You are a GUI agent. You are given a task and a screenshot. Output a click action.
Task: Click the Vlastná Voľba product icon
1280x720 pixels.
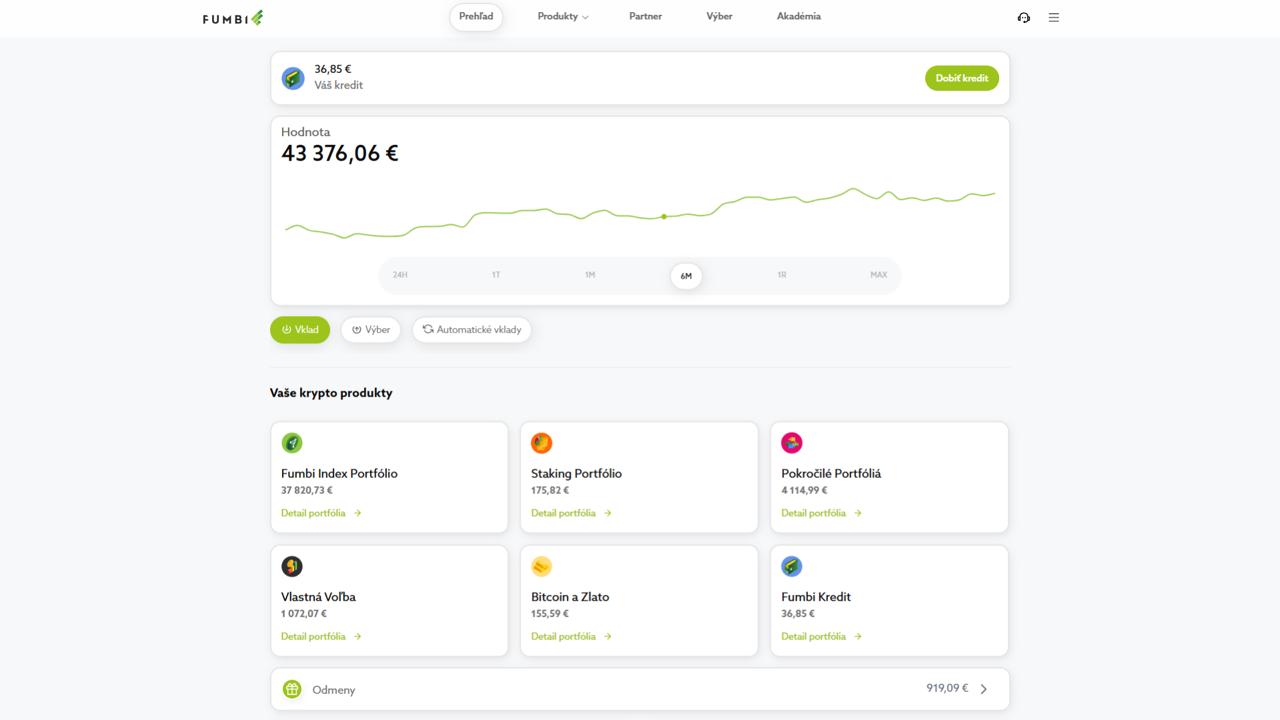(292, 566)
